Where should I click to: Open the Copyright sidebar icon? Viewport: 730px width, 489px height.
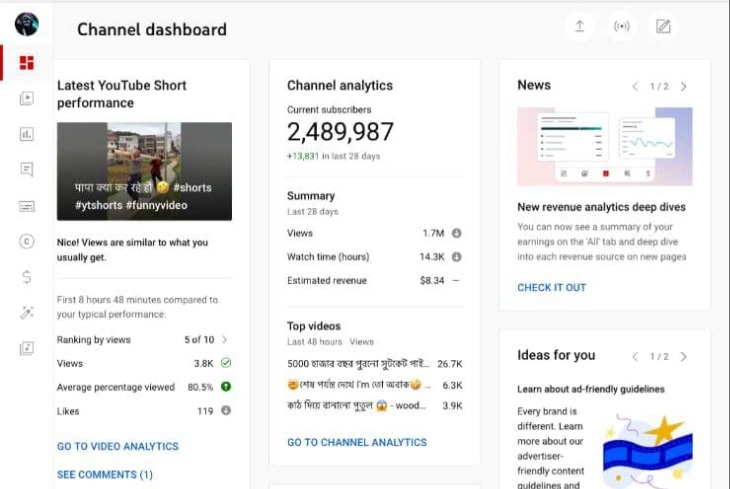pos(27,241)
